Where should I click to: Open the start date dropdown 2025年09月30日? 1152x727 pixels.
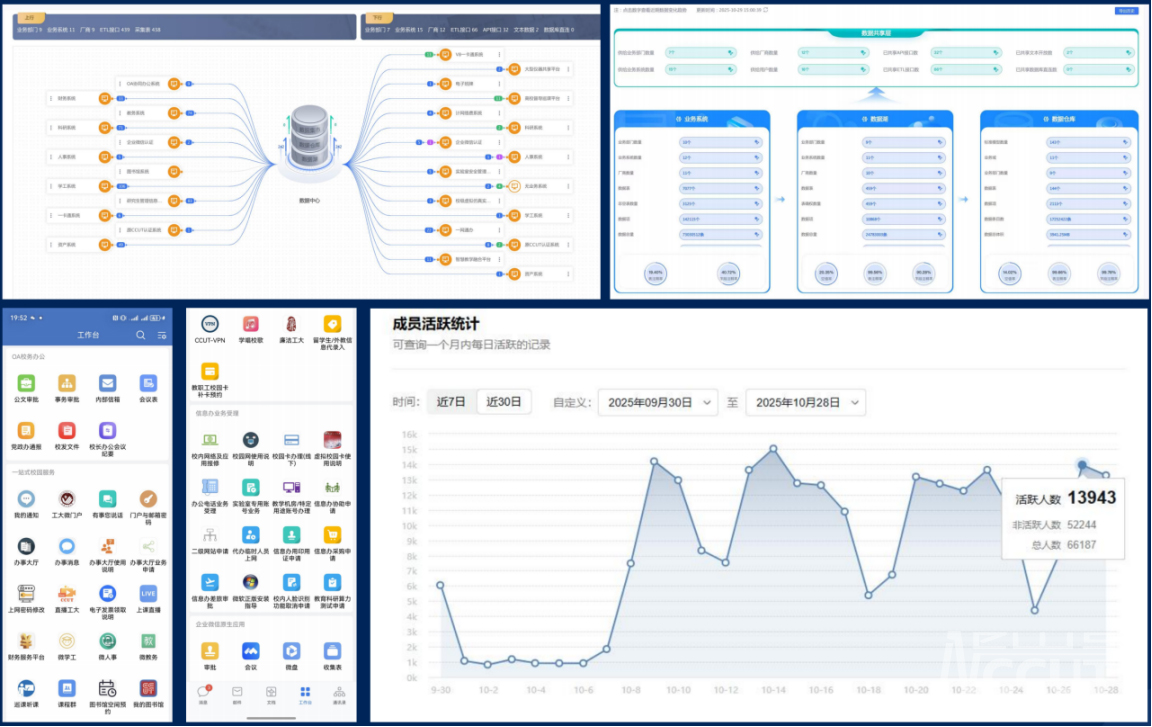point(658,402)
